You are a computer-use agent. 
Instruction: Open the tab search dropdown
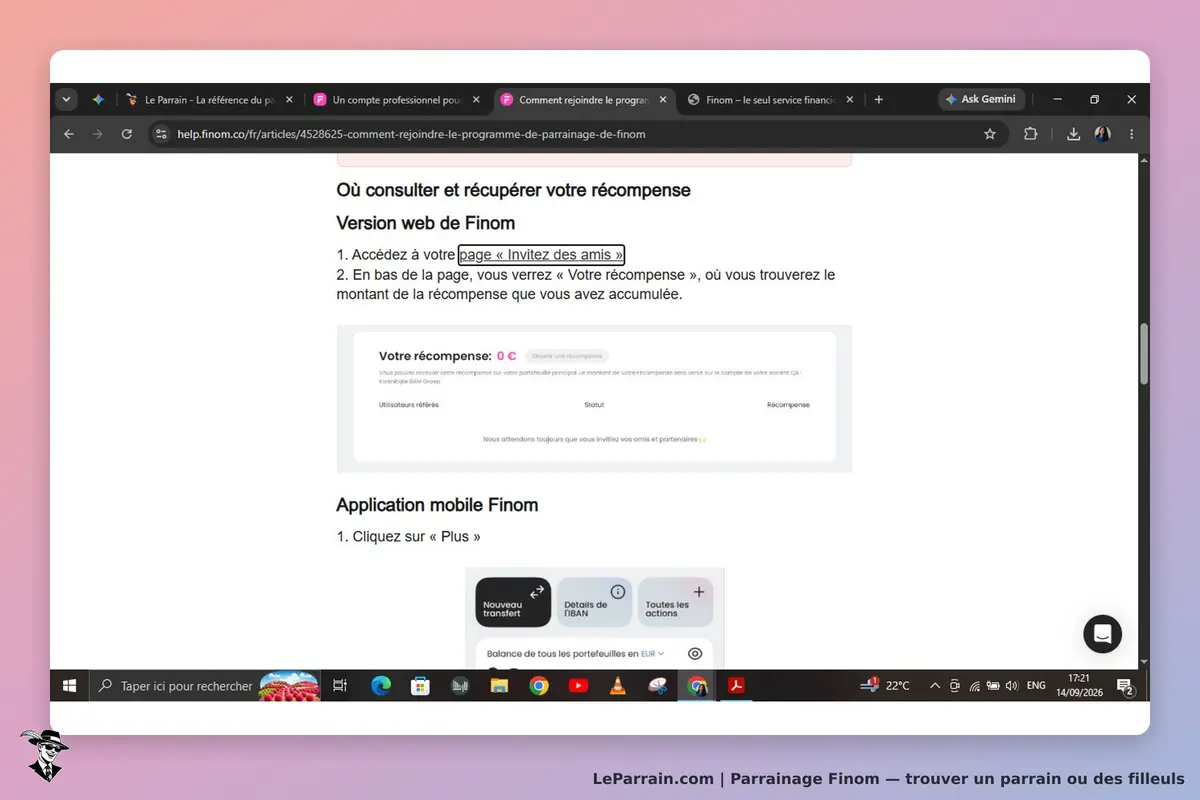67,100
